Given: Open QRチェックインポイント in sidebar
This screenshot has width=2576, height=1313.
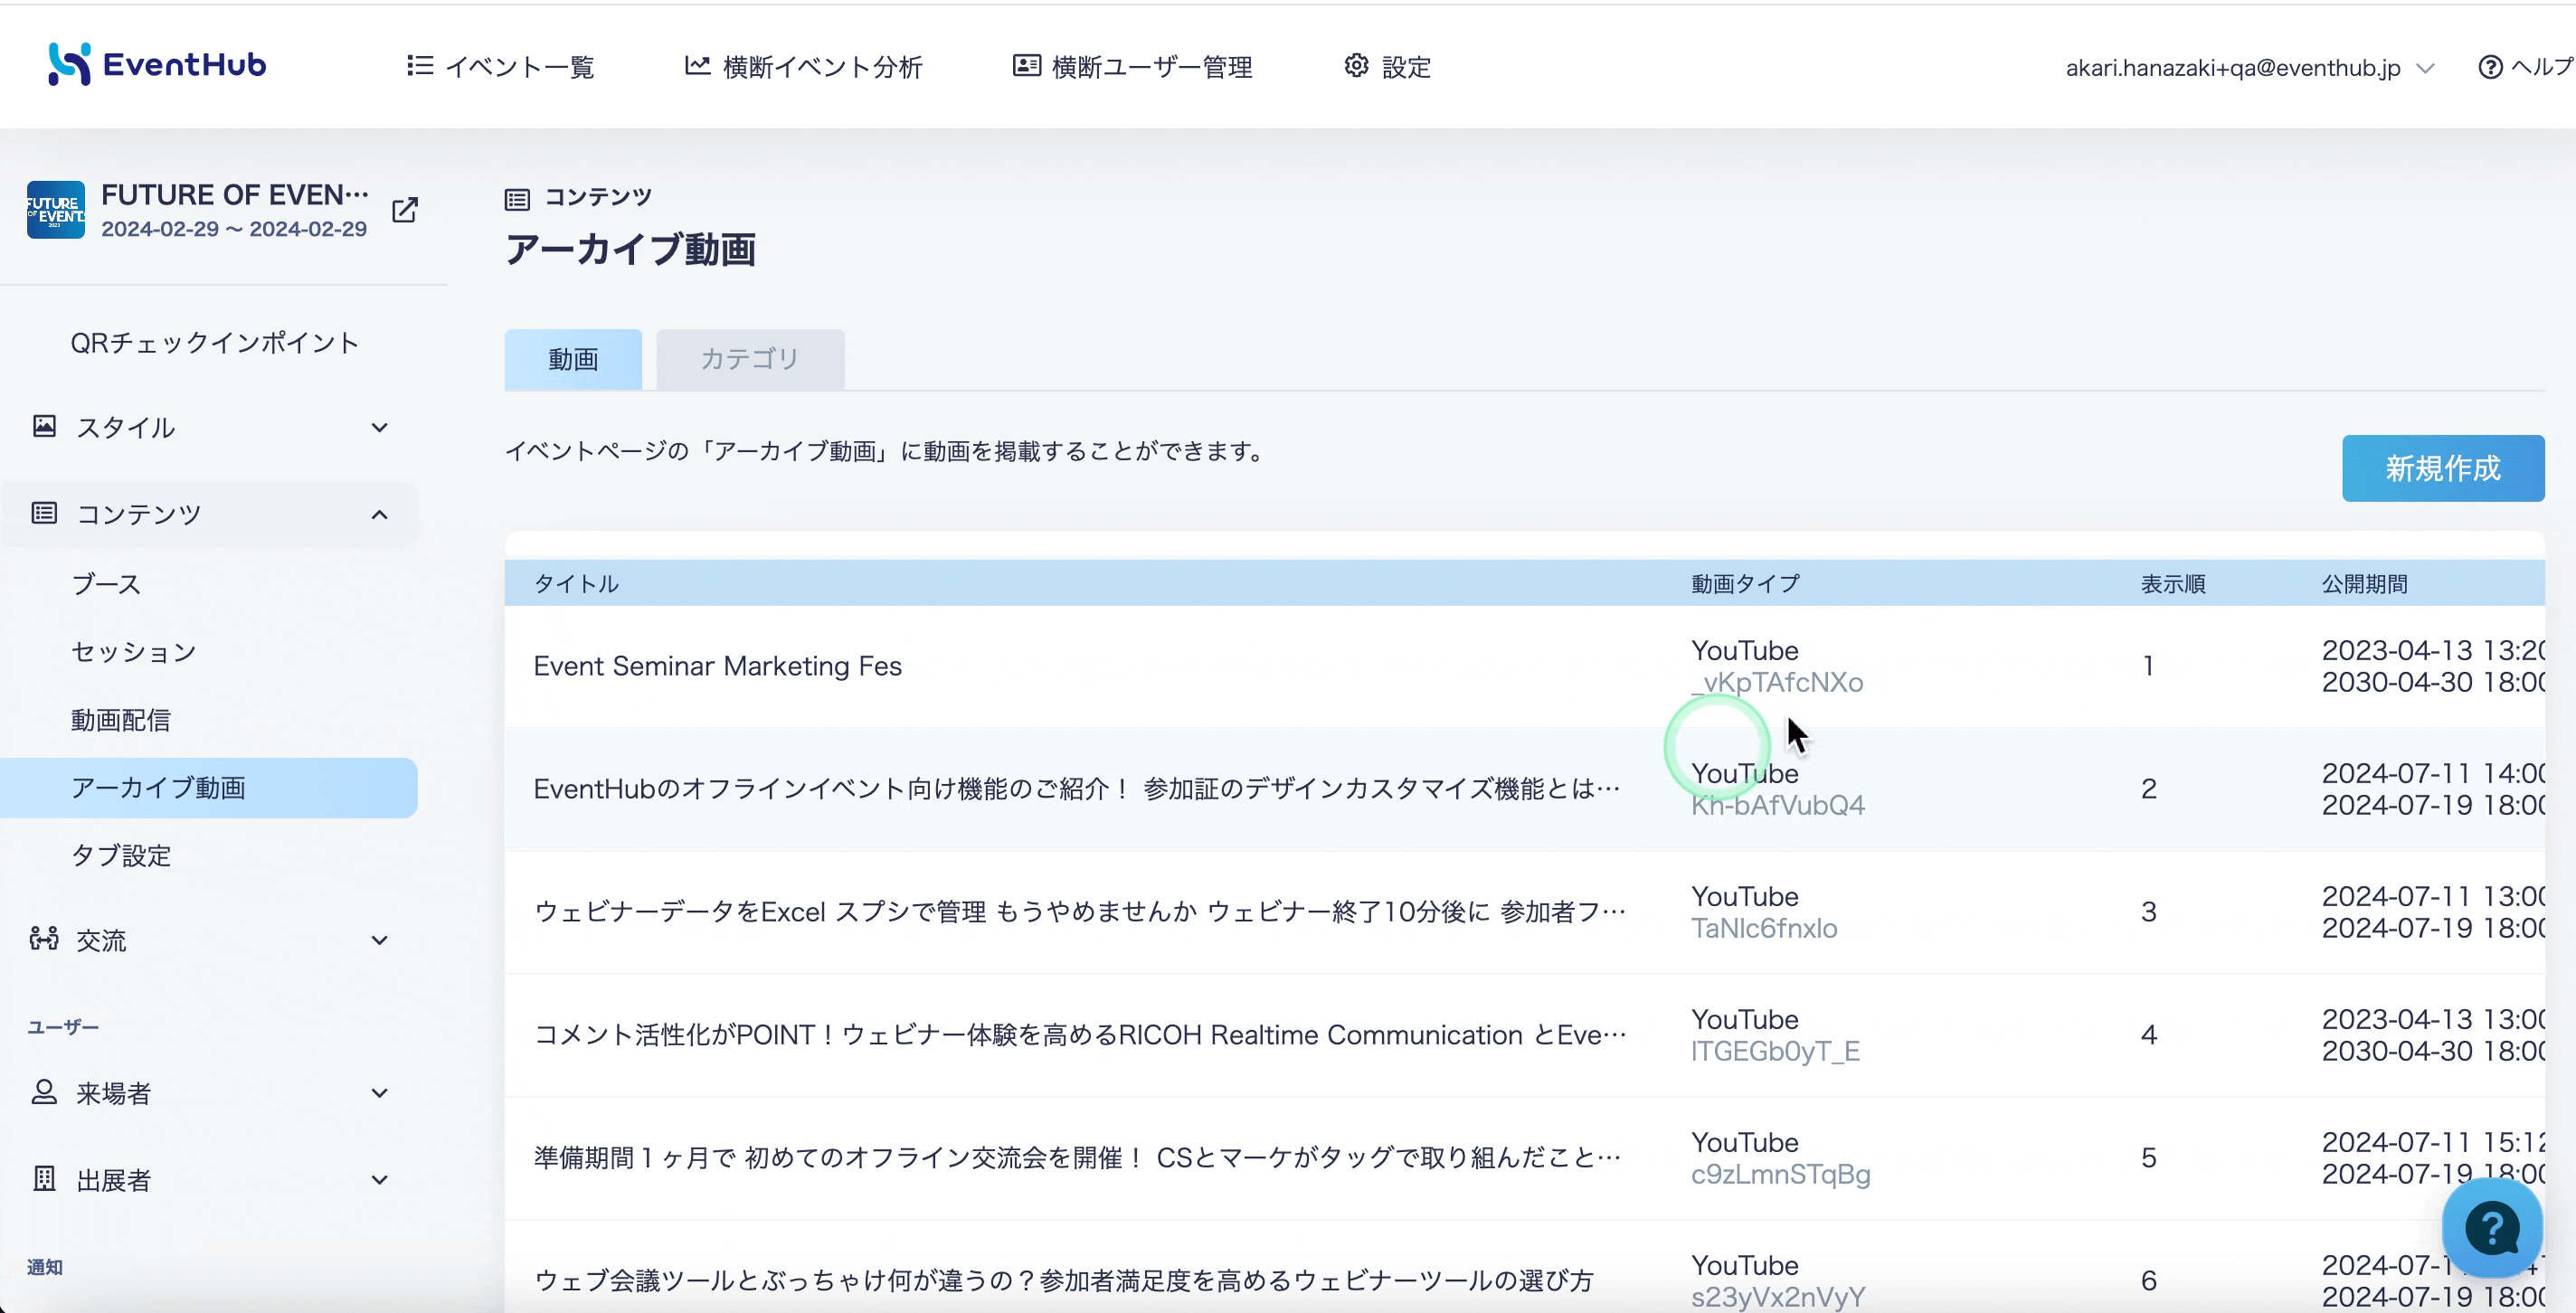Looking at the screenshot, I should 214,343.
